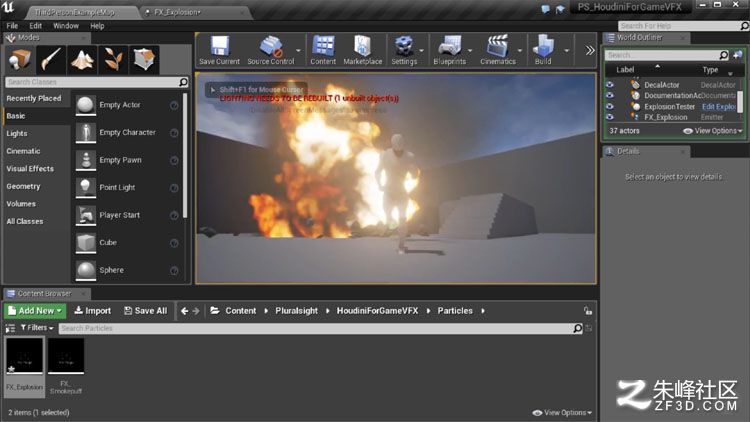Screen dimensions: 750x422
Task: Toggle the sources panel icon
Action: pos(10,328)
